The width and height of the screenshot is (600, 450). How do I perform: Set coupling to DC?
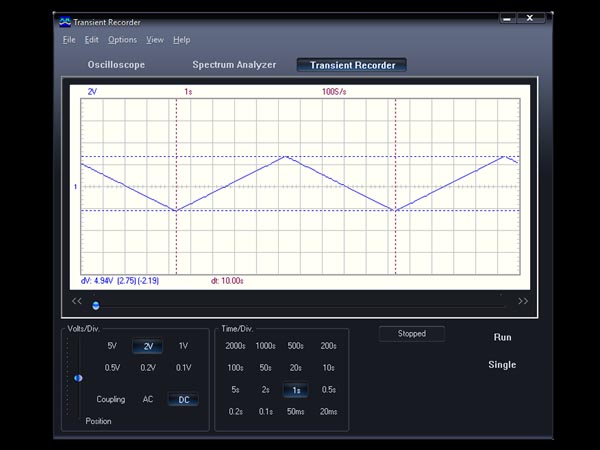pyautogui.click(x=184, y=399)
